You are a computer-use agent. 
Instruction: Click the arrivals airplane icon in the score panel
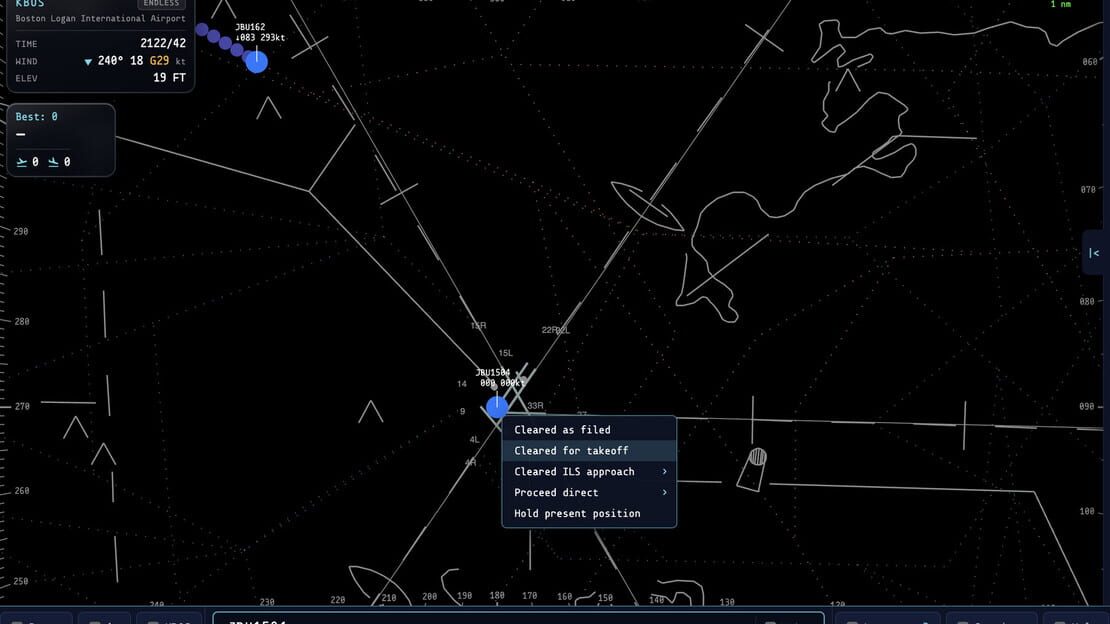coord(53,162)
